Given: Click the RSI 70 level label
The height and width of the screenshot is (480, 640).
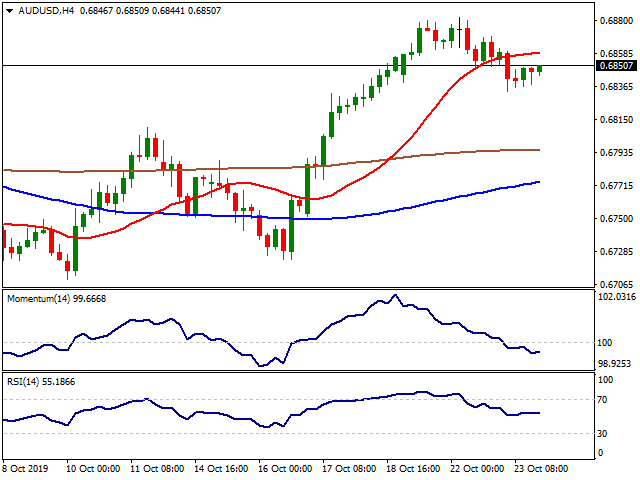Looking at the screenshot, I should click(602, 400).
